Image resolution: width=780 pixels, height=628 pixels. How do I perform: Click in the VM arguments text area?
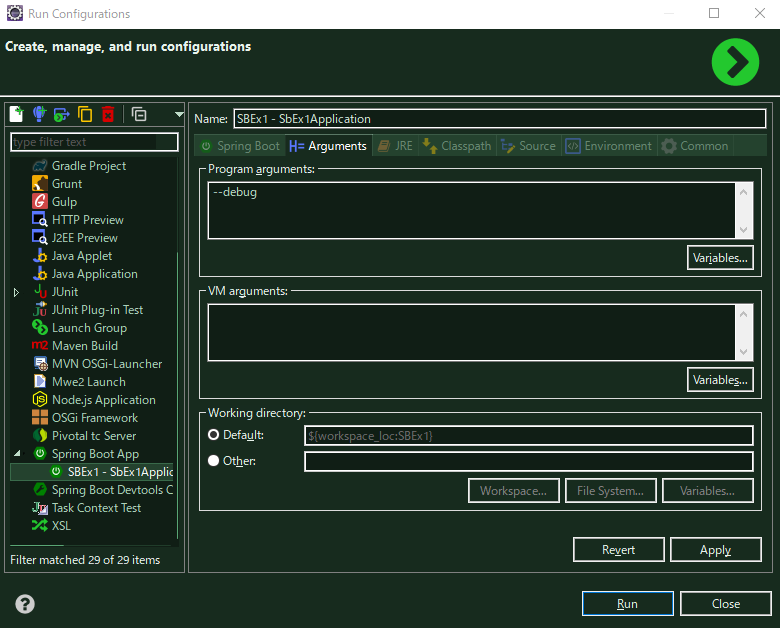tap(472, 332)
